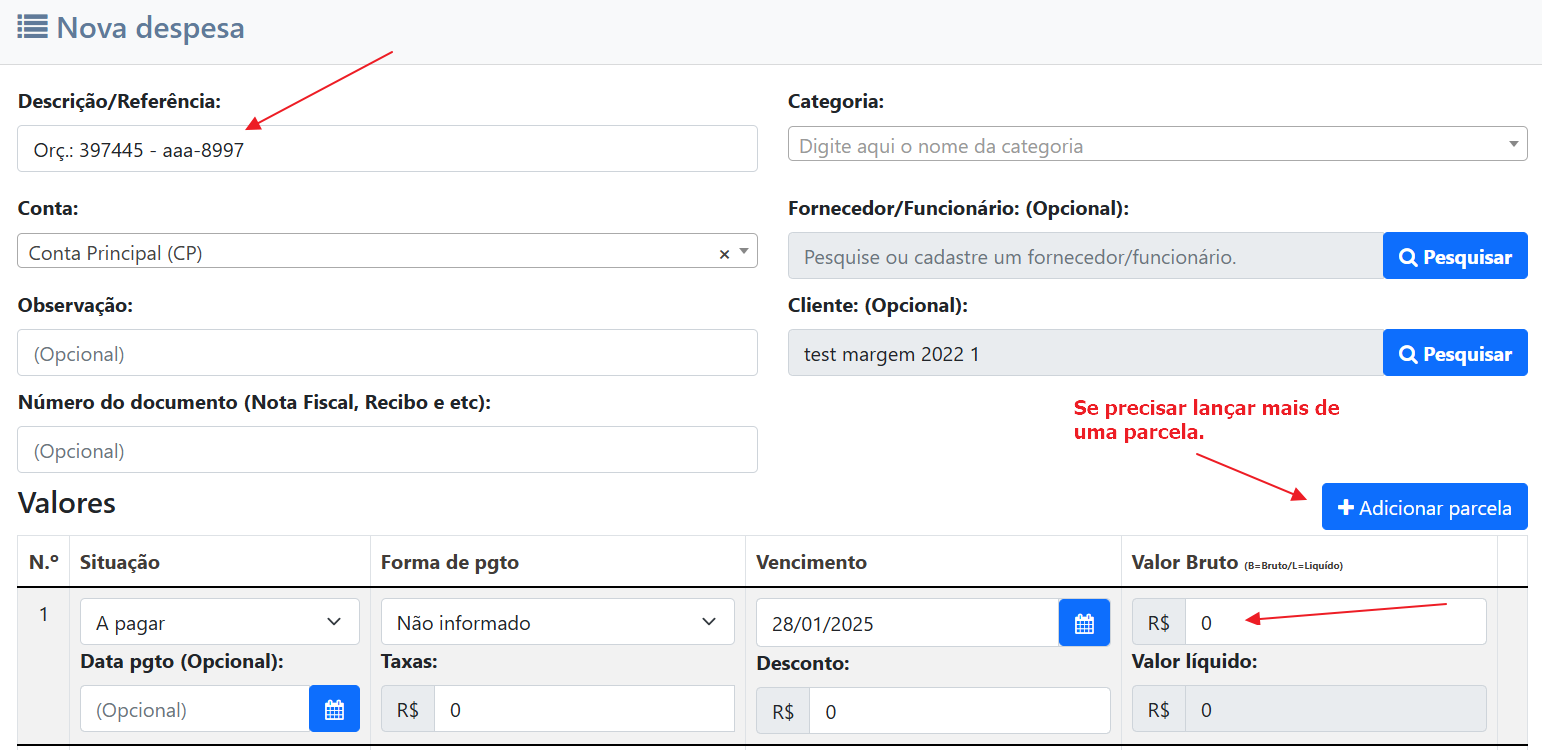
Task: Click the Valor Bruto amount field
Action: [1334, 623]
